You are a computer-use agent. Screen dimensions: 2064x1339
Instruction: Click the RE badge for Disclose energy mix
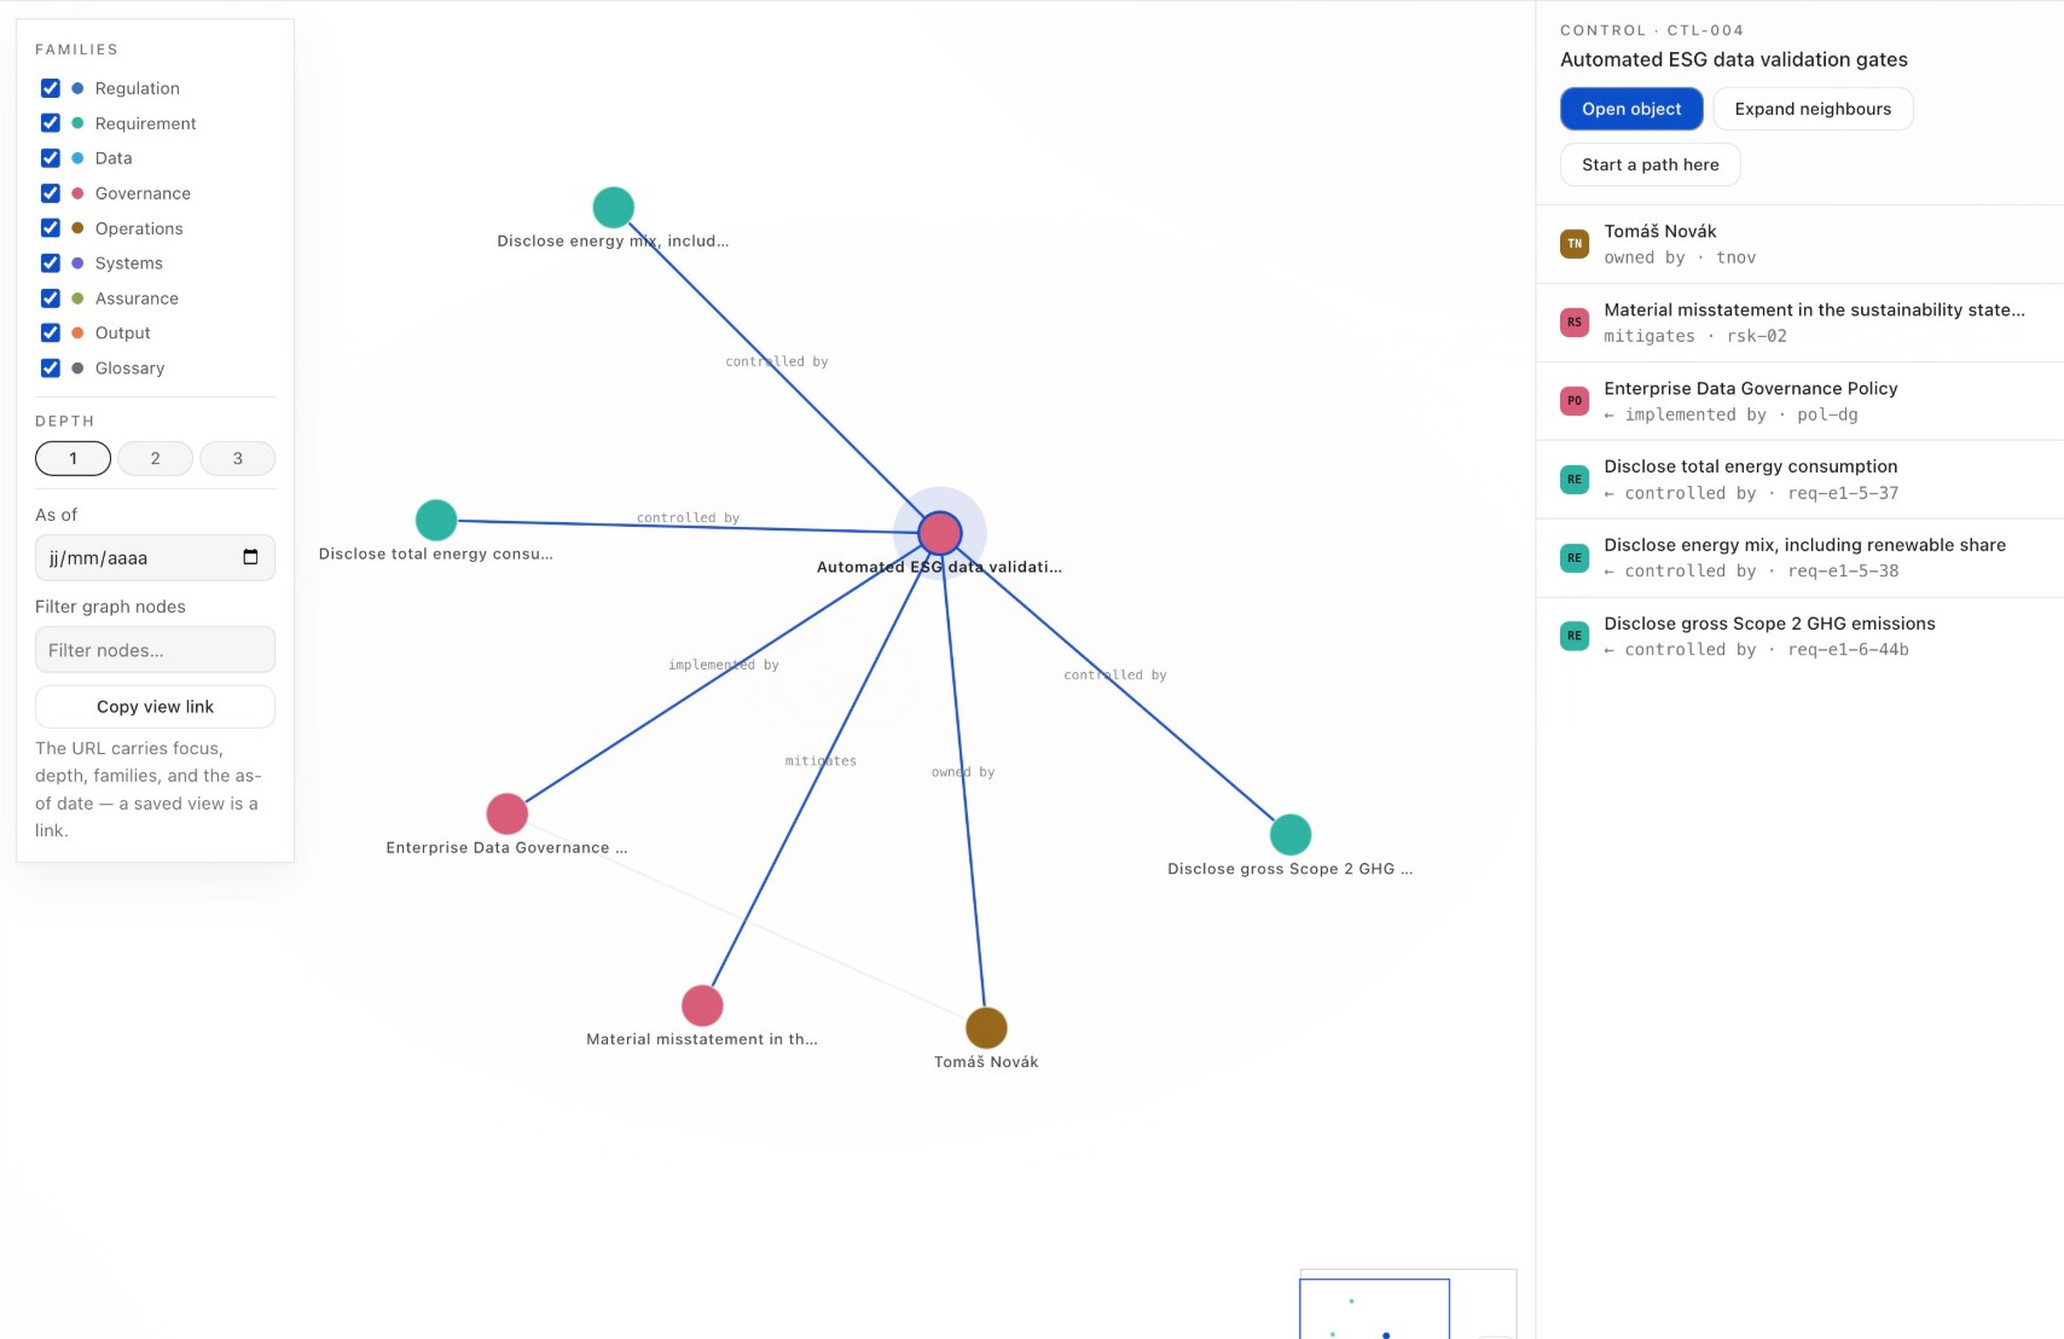click(1574, 557)
